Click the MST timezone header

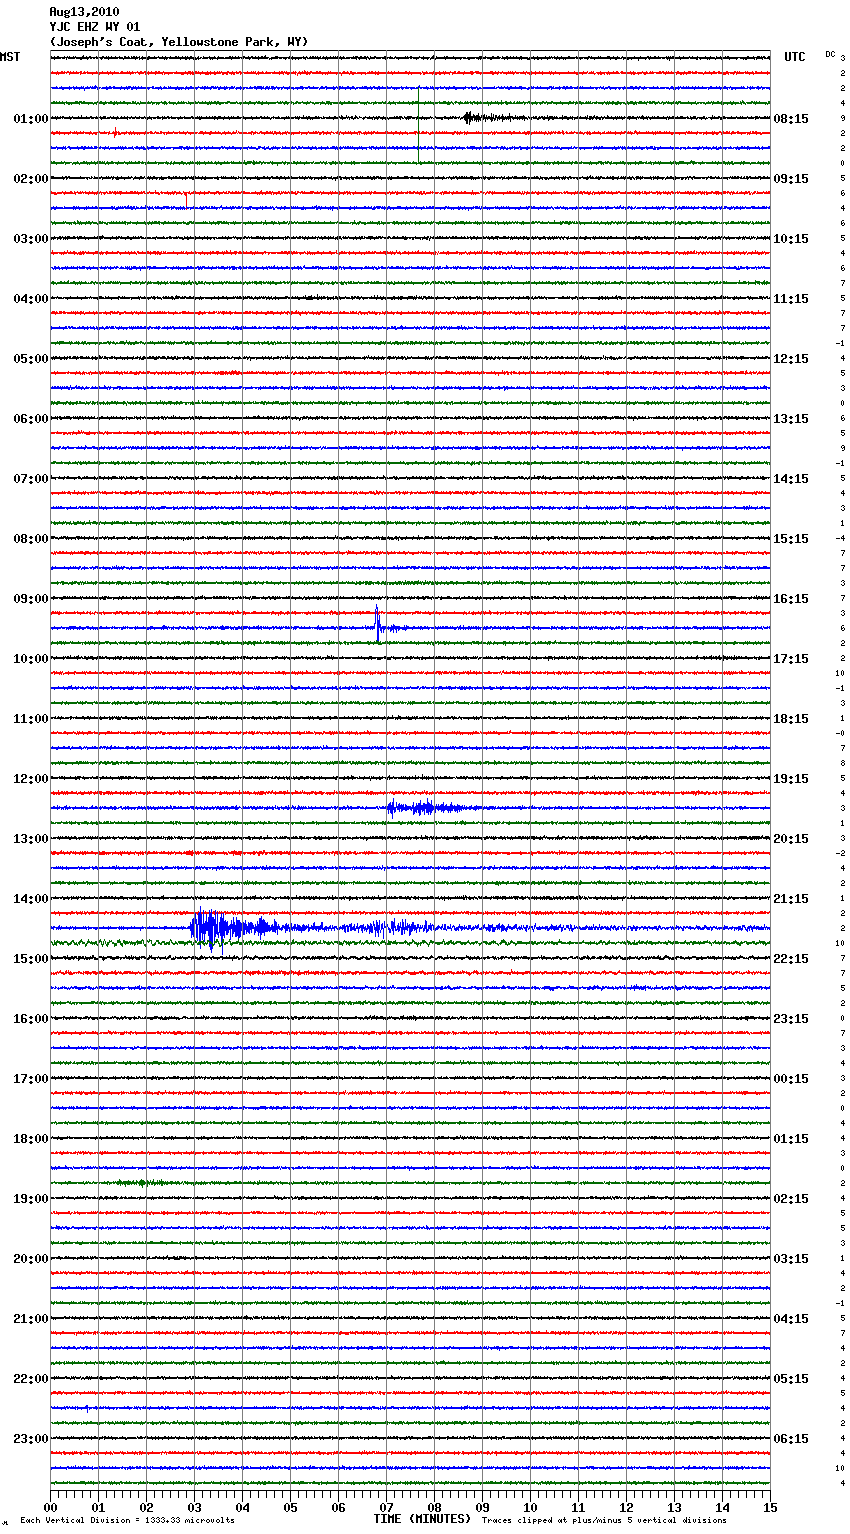point(10,57)
